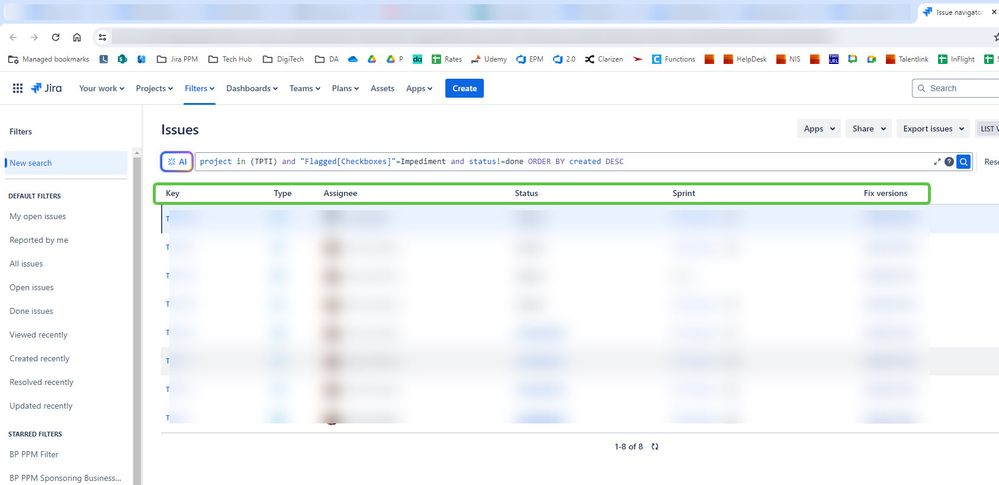Sort by the Status column header
The height and width of the screenshot is (485, 999).
point(526,193)
